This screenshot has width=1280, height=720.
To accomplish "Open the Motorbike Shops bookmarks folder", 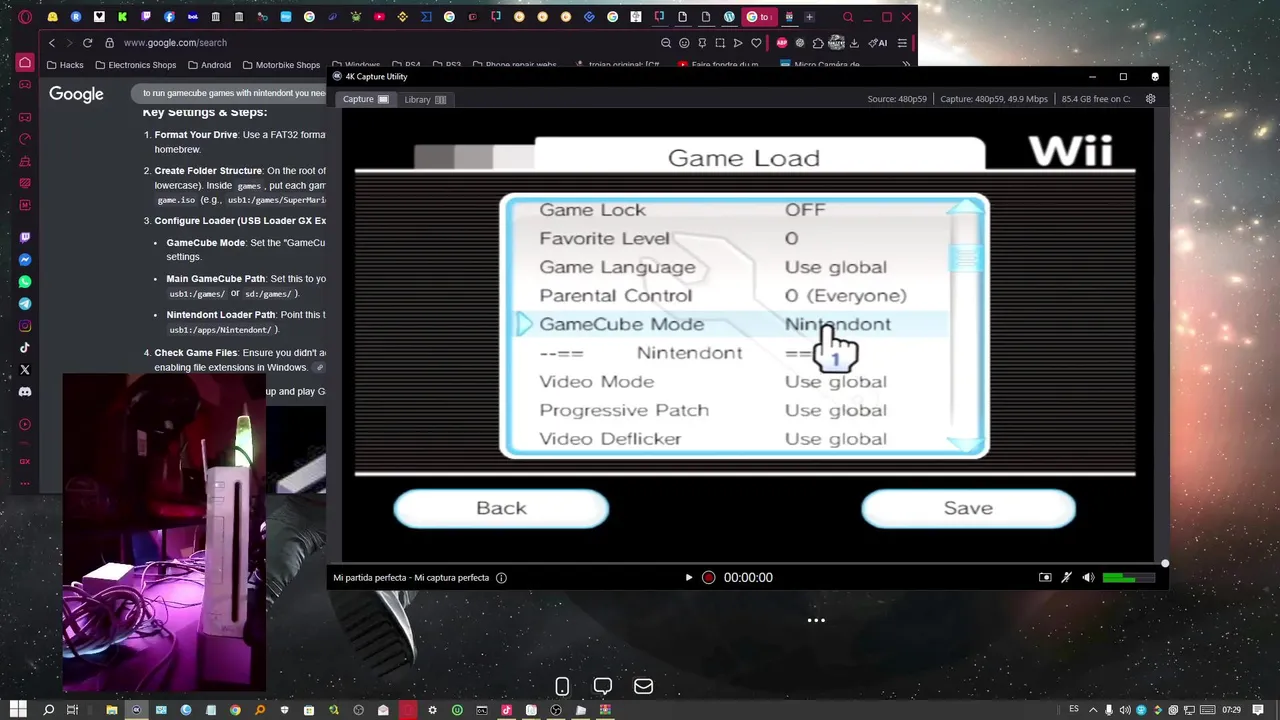I will (x=281, y=65).
